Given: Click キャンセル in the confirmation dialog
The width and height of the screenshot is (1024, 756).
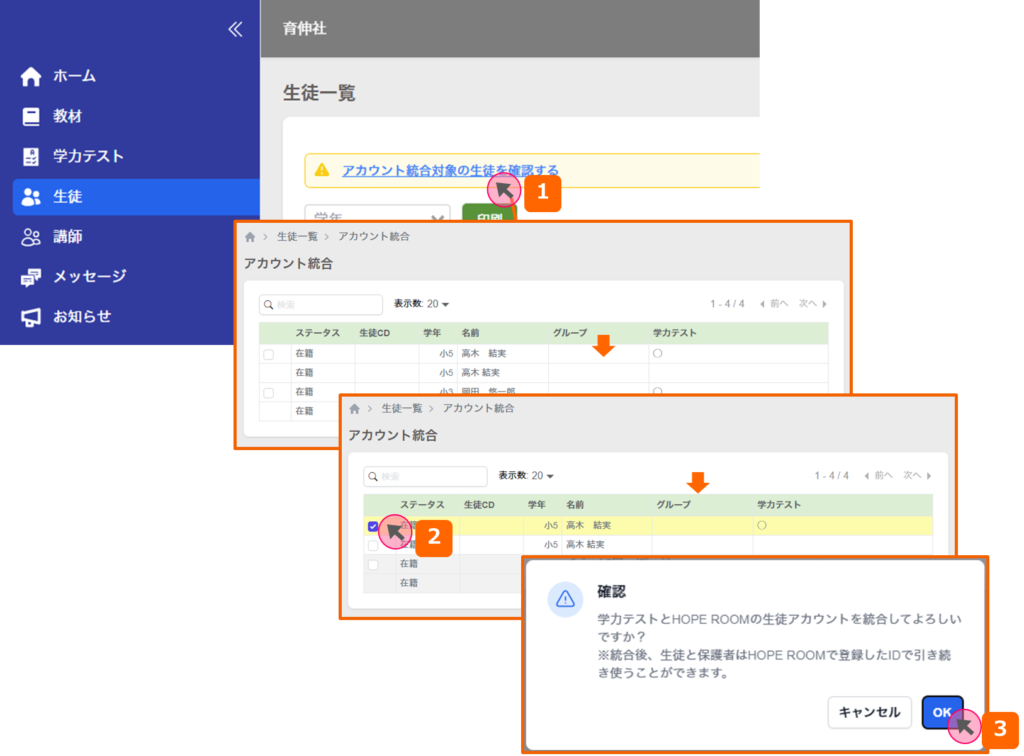Looking at the screenshot, I should (x=869, y=712).
